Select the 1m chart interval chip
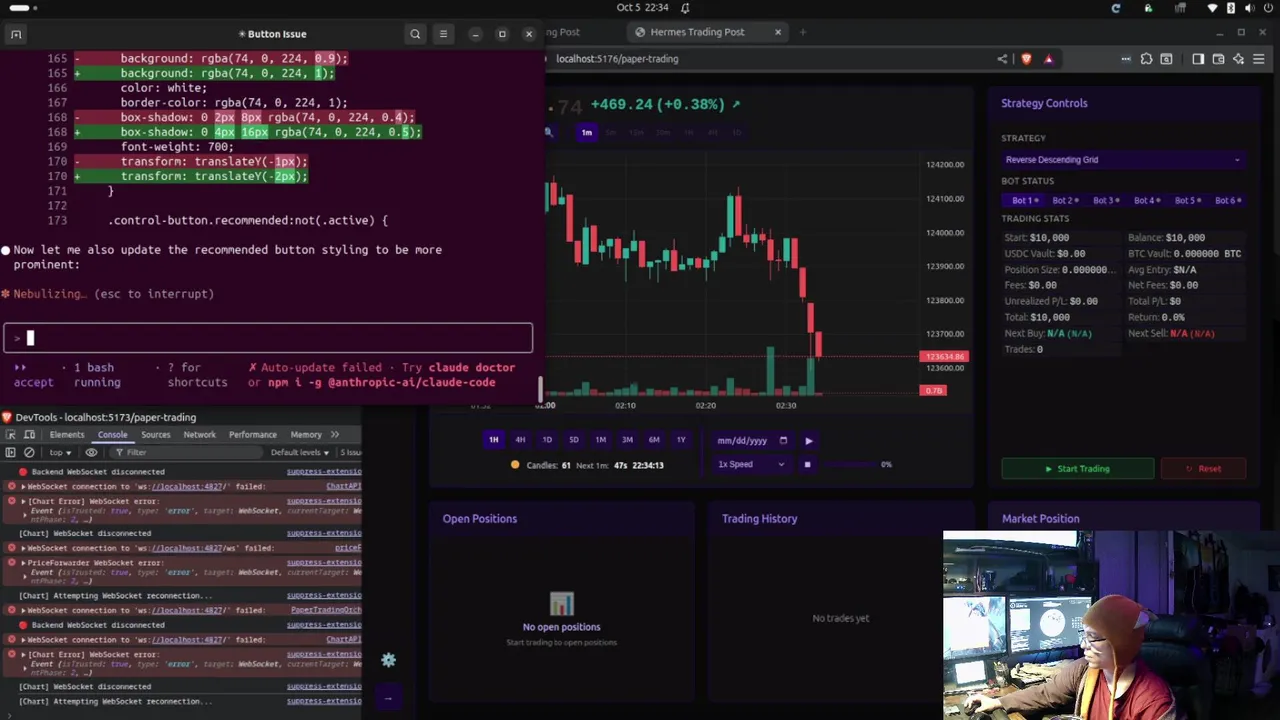1280x720 pixels. pyautogui.click(x=587, y=132)
